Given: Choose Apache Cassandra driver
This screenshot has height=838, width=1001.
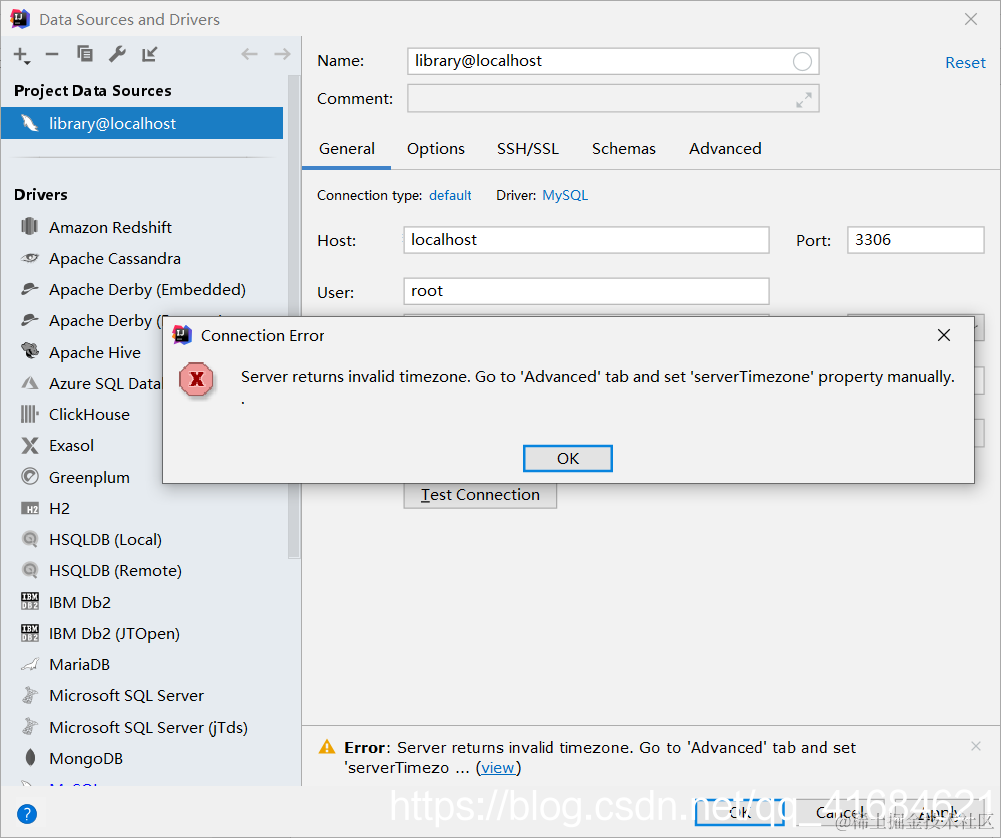Looking at the screenshot, I should click(115, 258).
